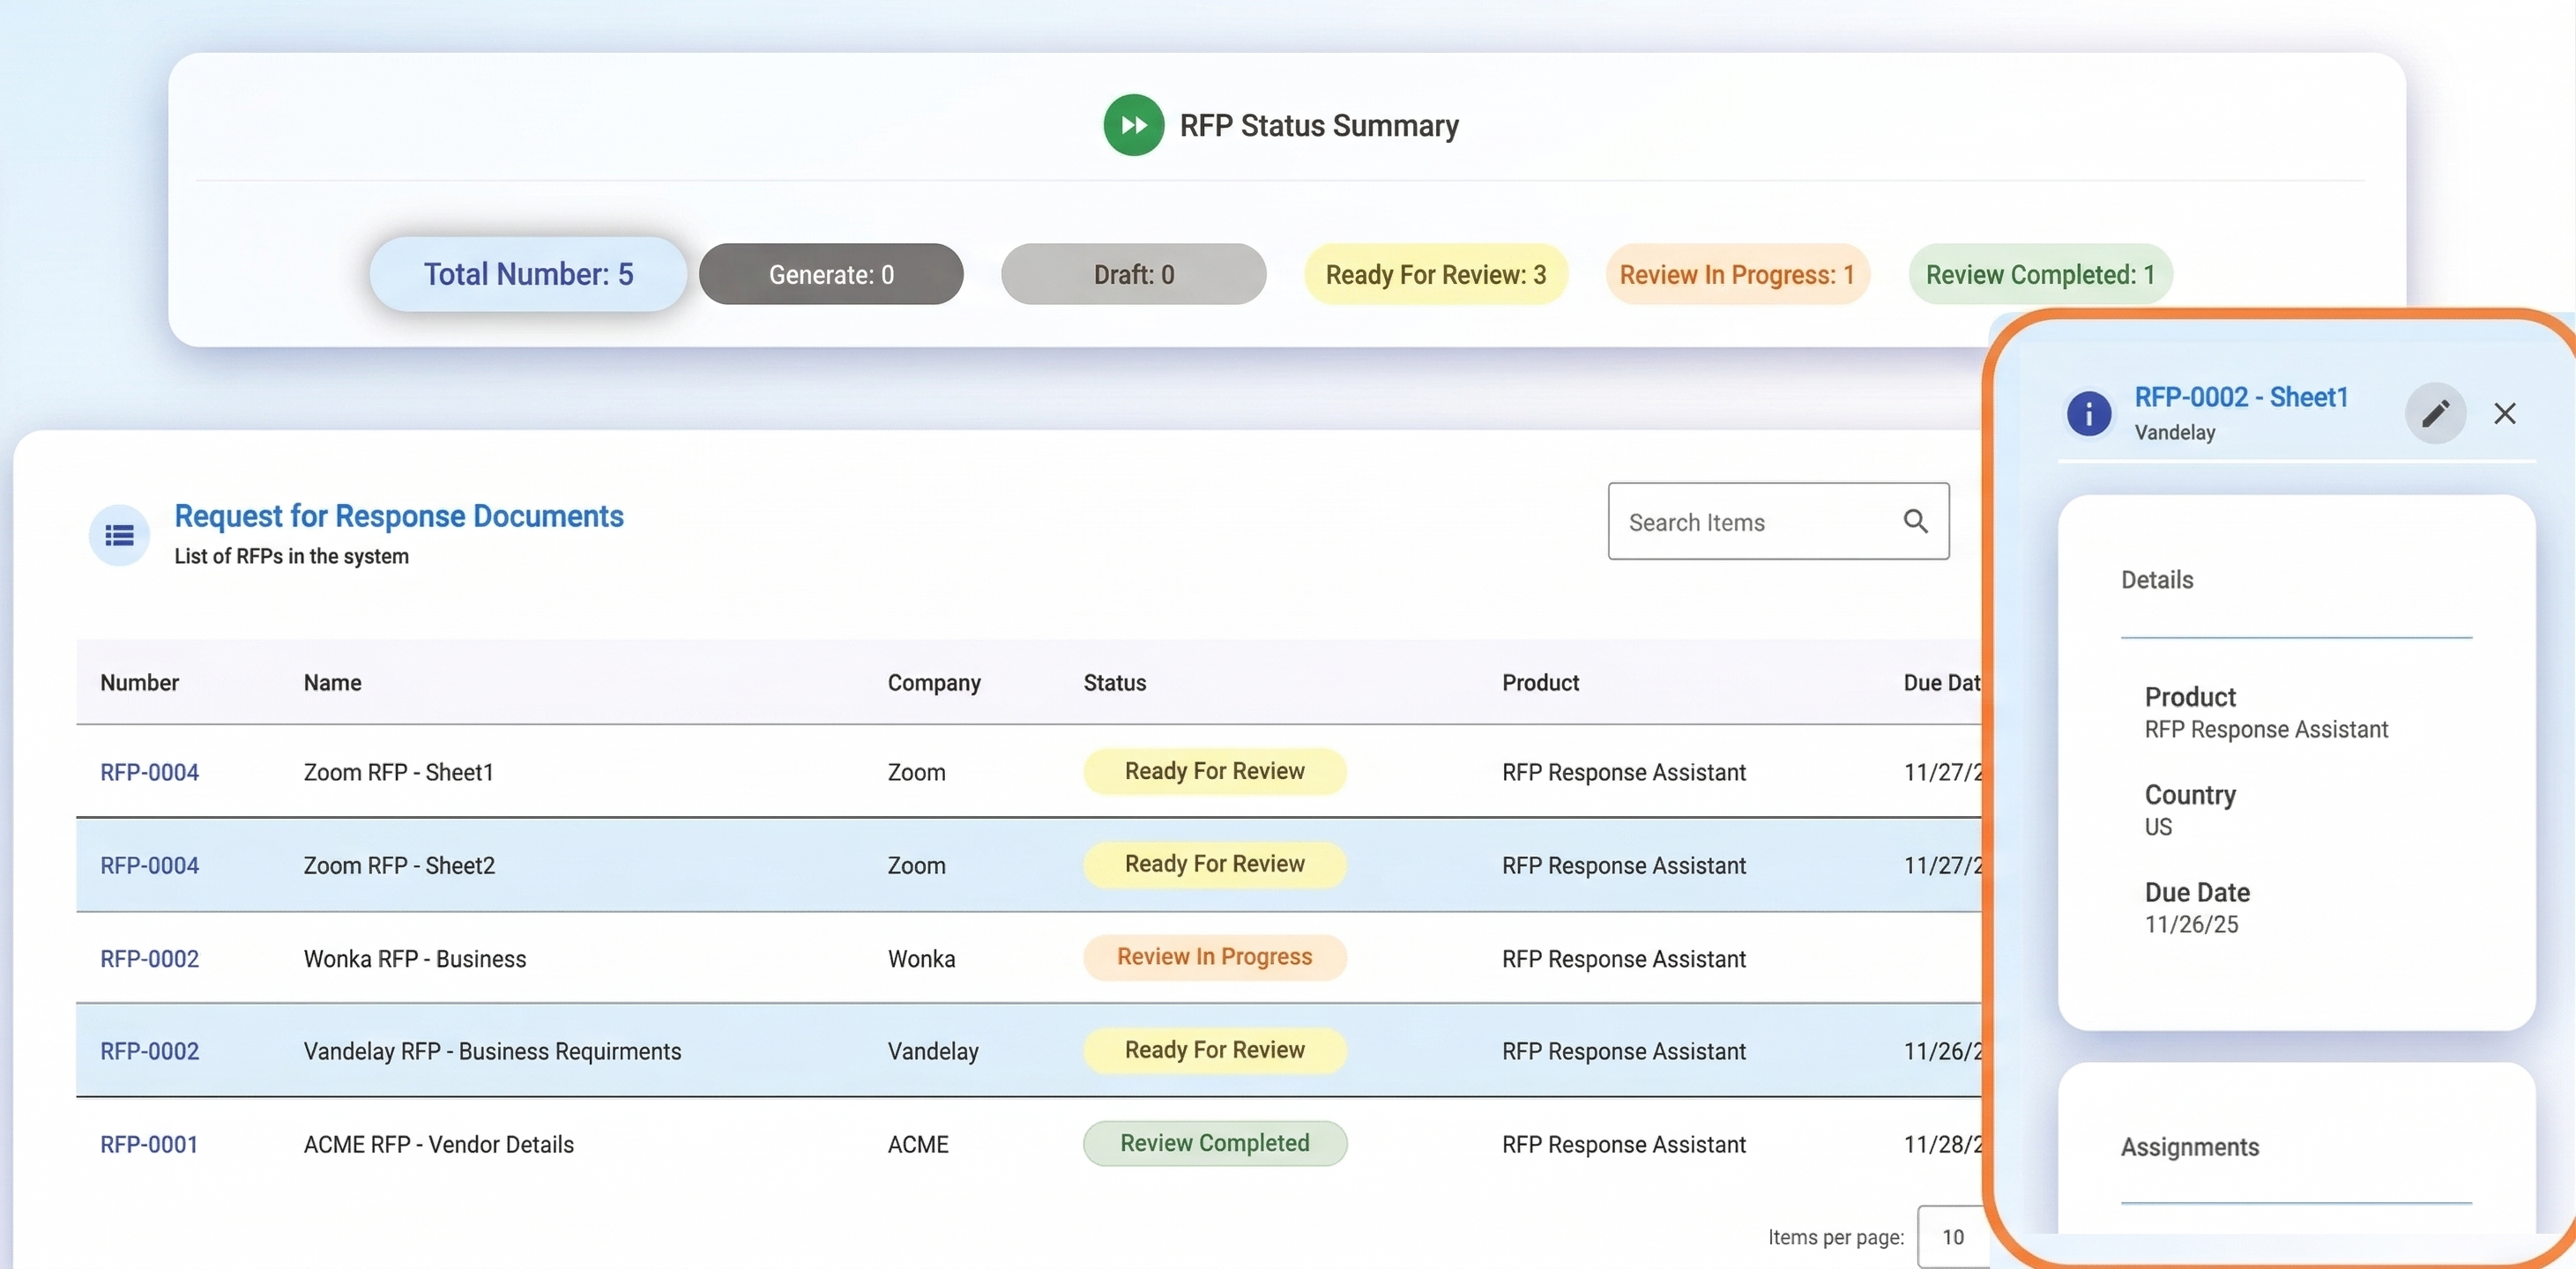
Task: Click the Assignments section heading
Action: click(2190, 1147)
